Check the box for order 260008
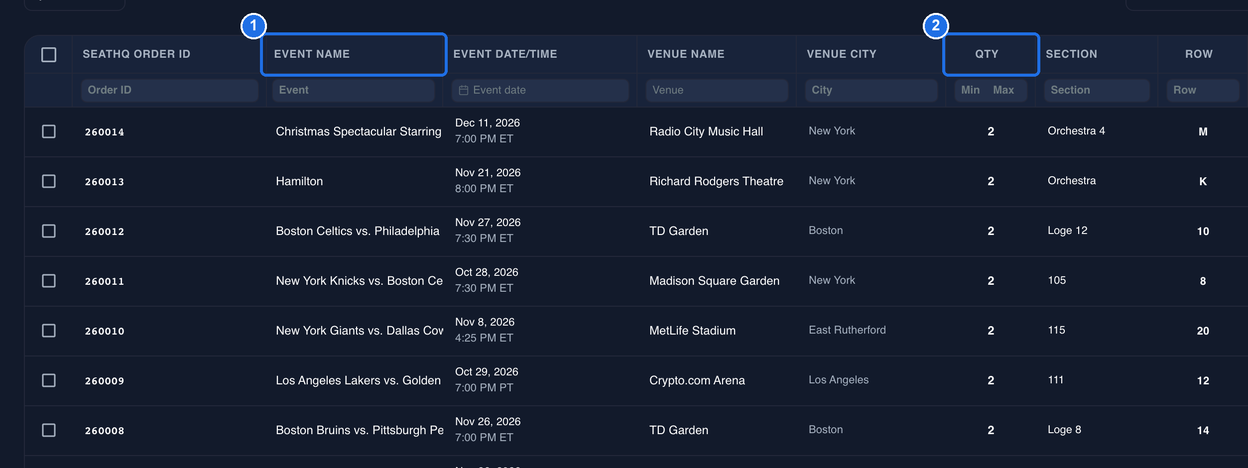The image size is (1248, 468). coord(49,430)
